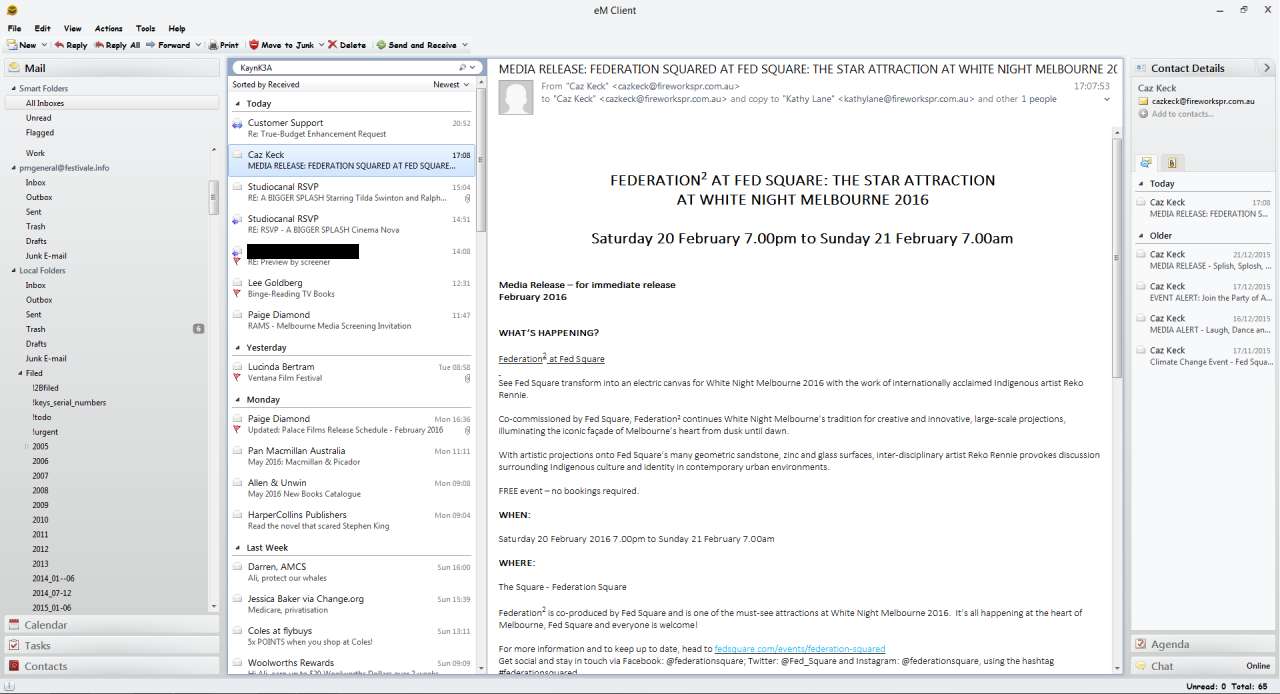Open the Move to Junk dropdown arrow
1280x694 pixels.
(x=320, y=45)
